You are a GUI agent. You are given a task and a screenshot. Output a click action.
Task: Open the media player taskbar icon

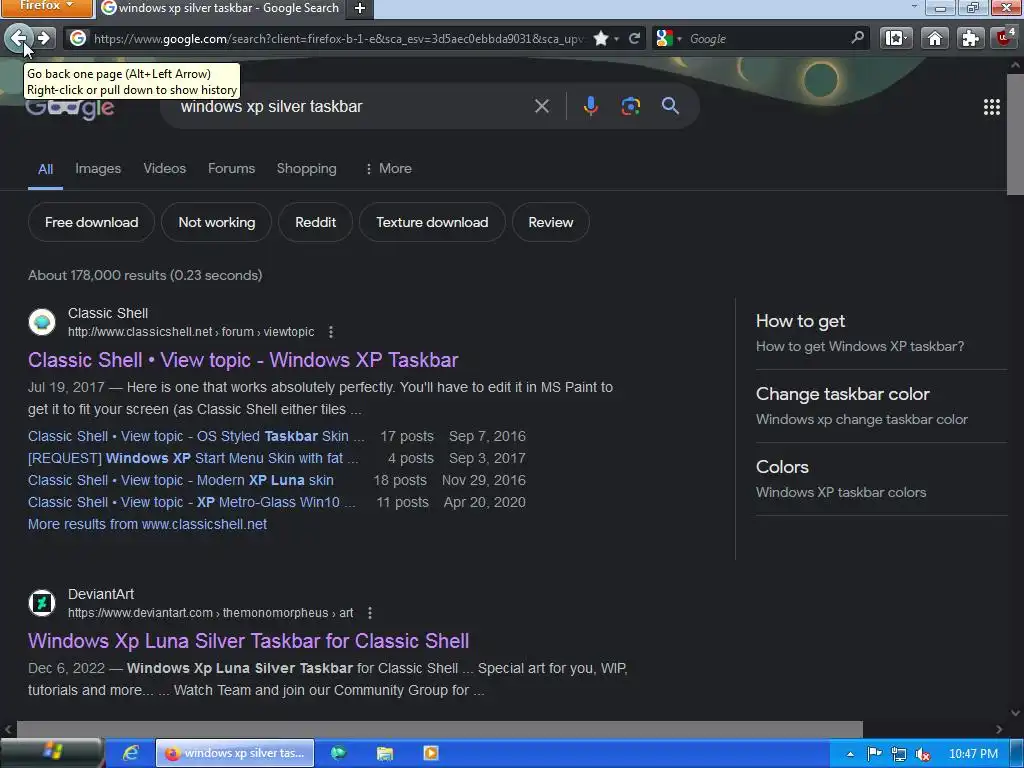click(x=430, y=753)
